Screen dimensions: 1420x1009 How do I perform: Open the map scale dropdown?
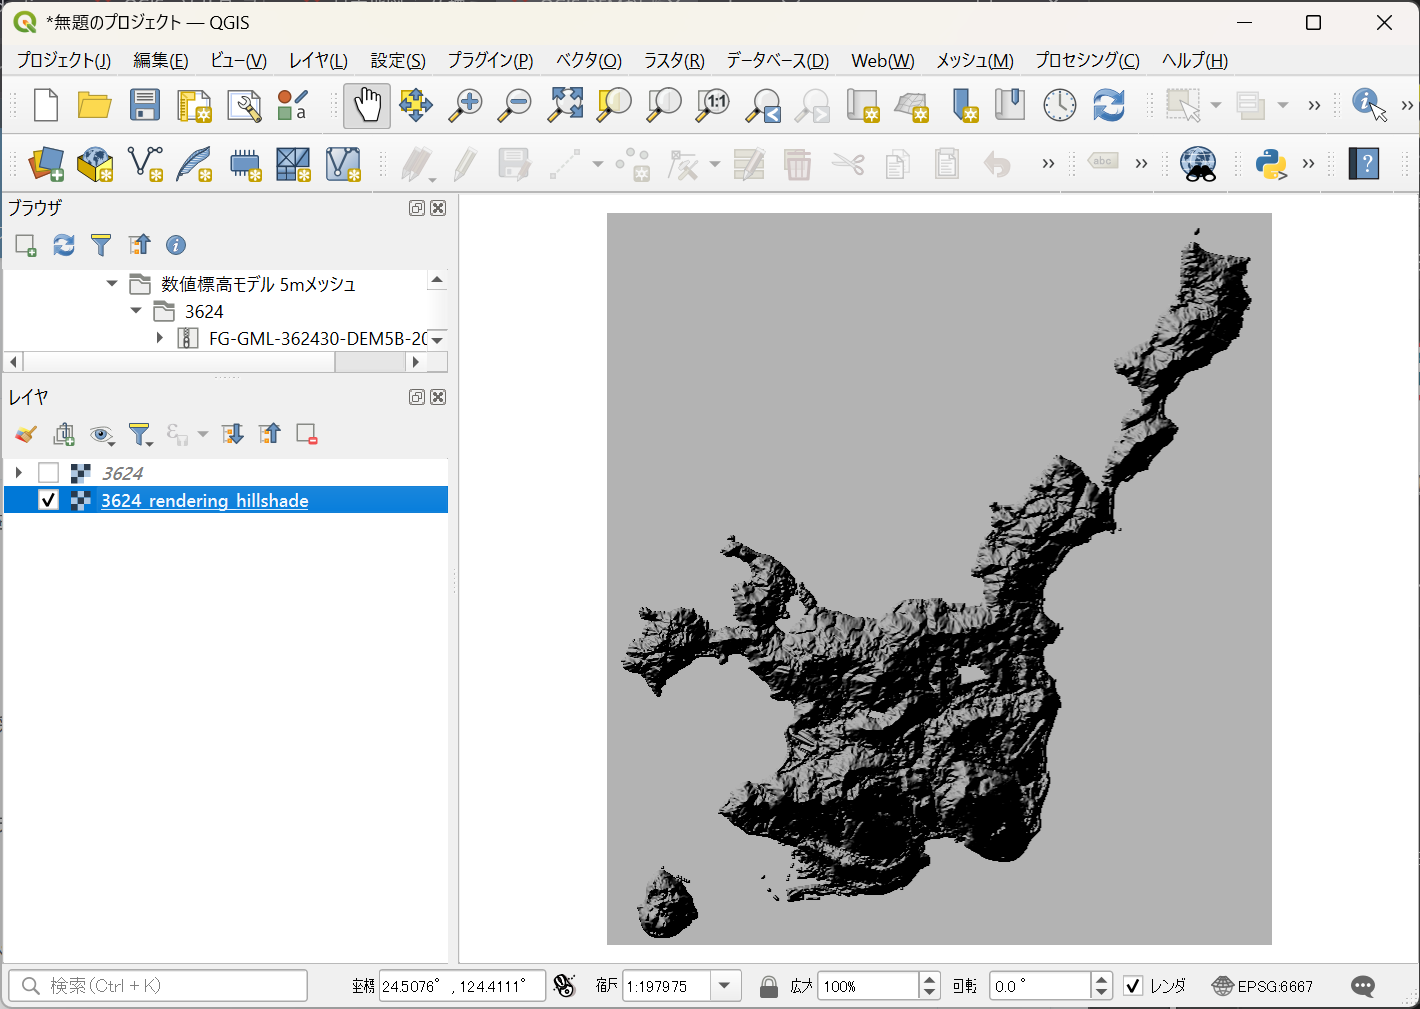click(725, 986)
